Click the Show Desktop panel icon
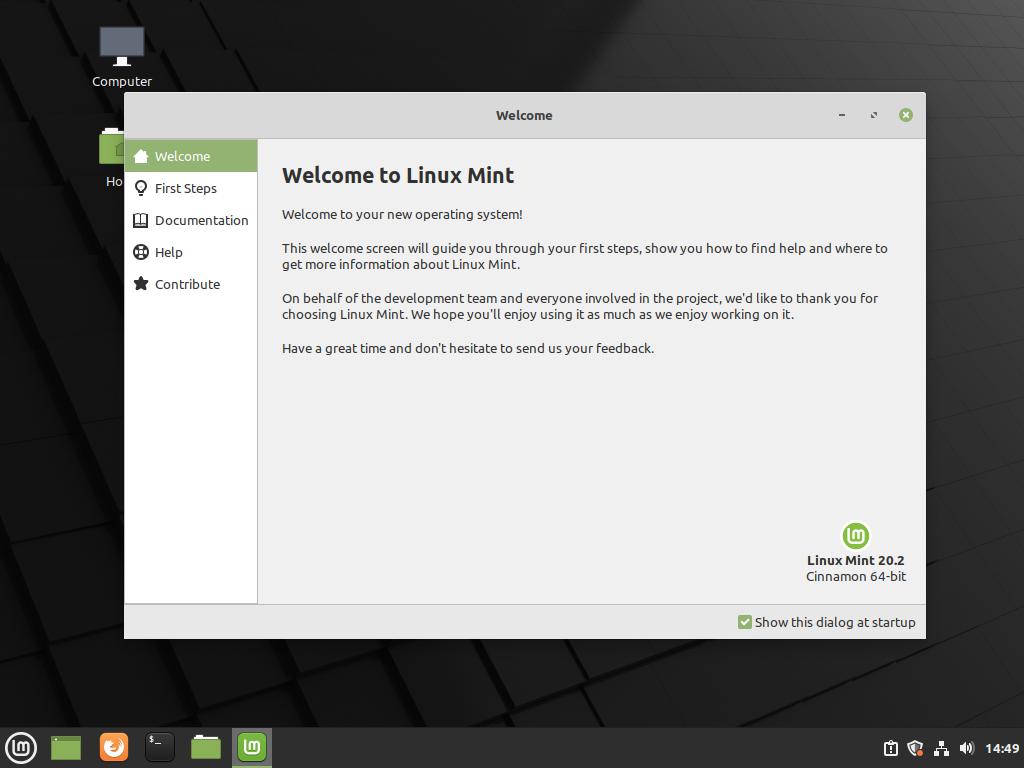Screen dimensions: 1024x768 pos(66,747)
